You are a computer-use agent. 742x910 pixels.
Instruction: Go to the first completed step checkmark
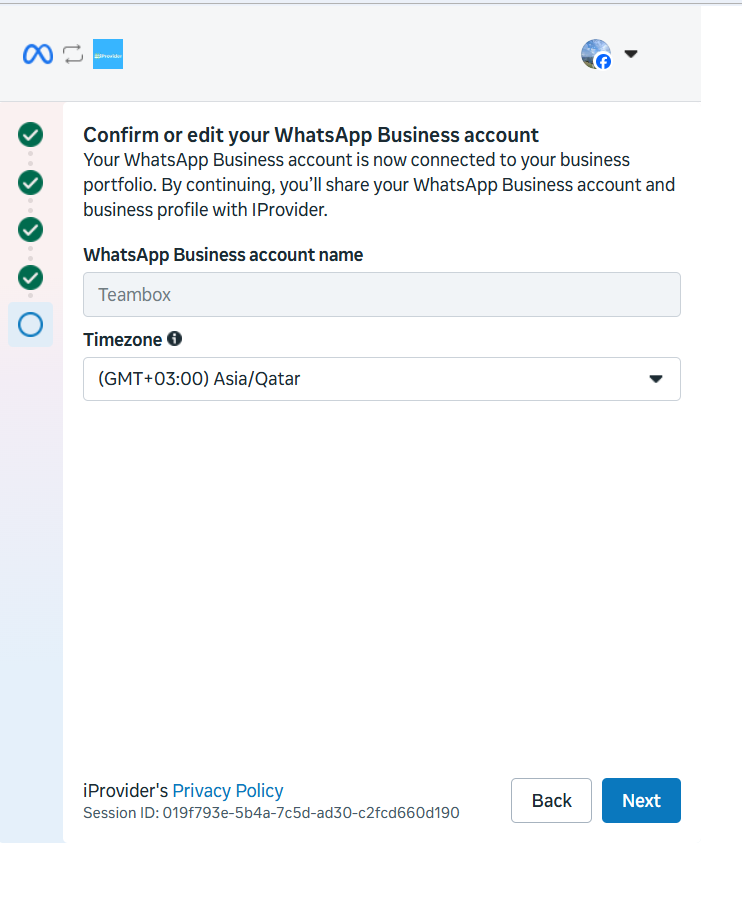pos(30,135)
